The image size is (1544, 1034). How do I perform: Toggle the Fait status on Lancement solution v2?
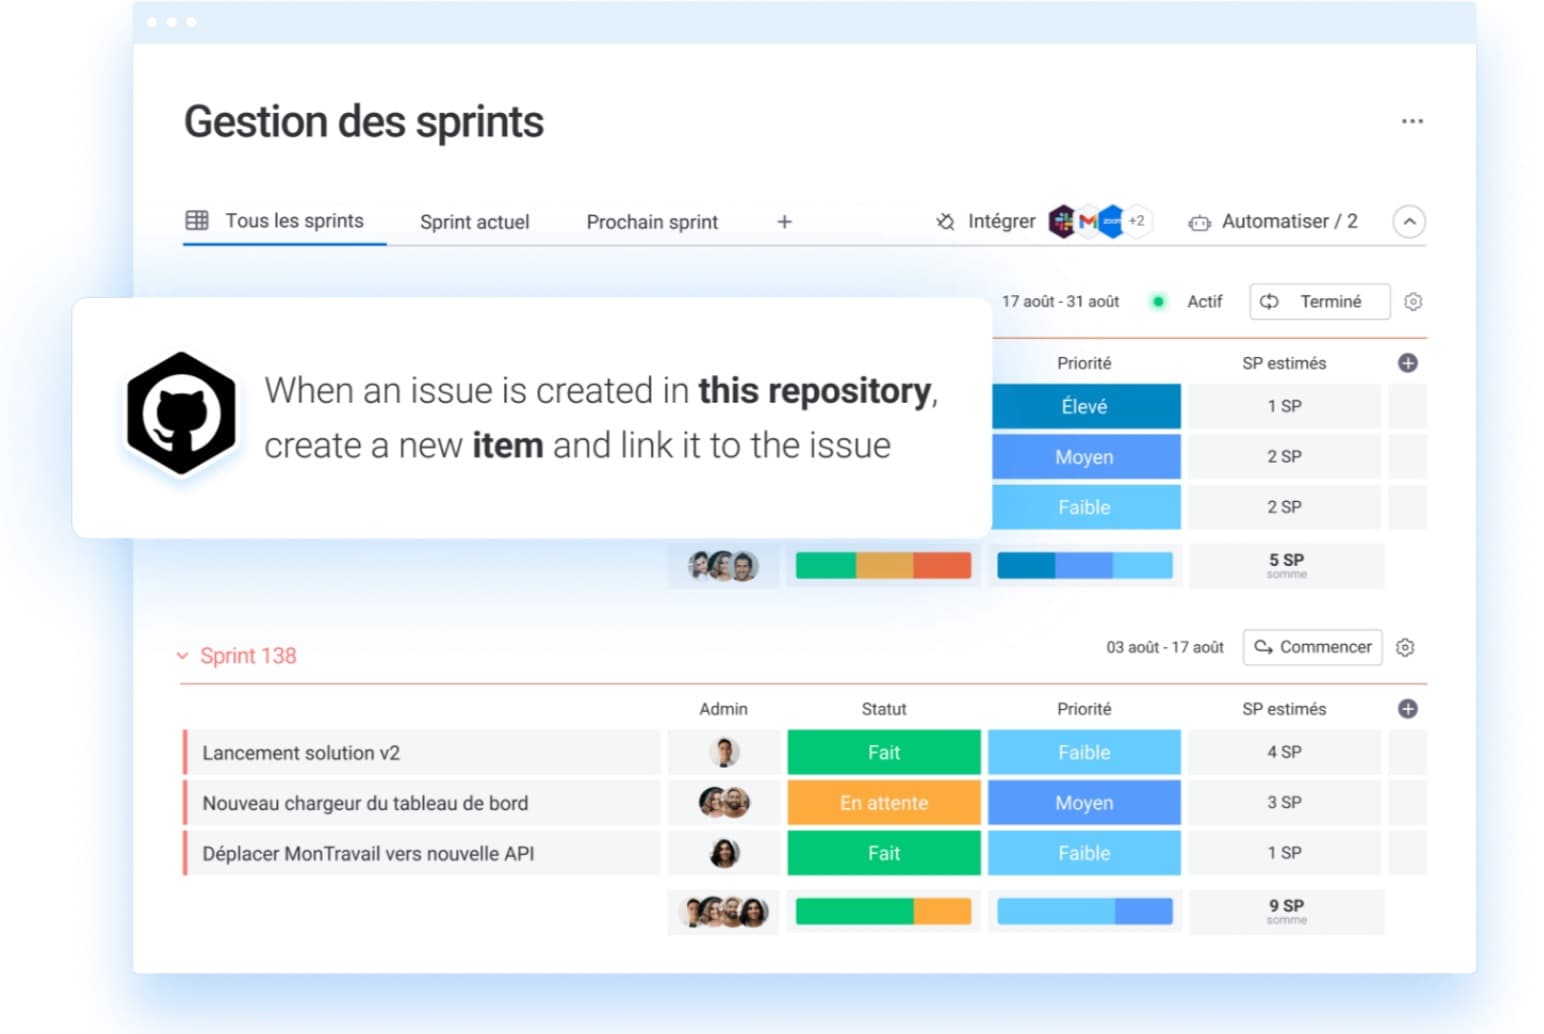pyautogui.click(x=883, y=752)
